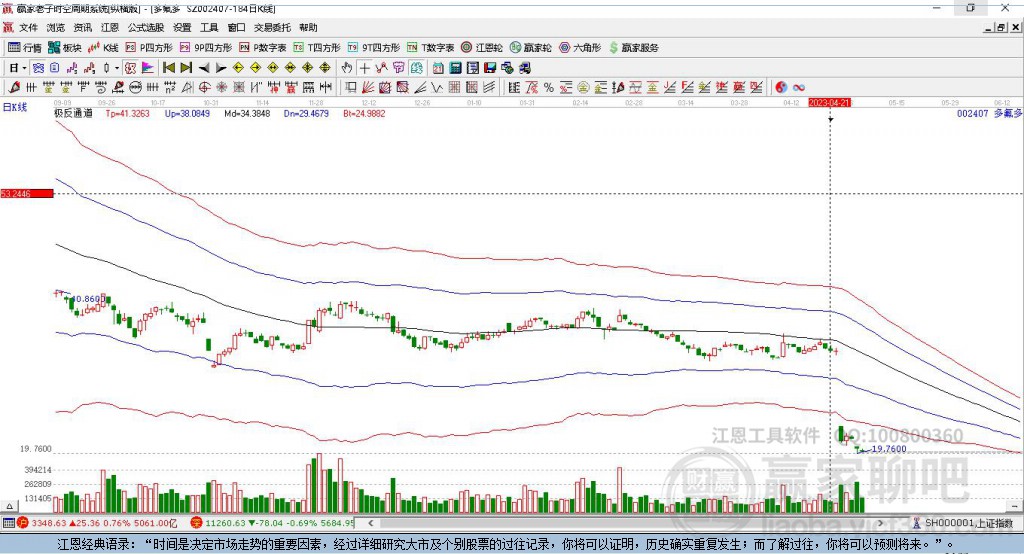This screenshot has width=1024, height=554.
Task: Open the 浏览 menu
Action: click(56, 27)
